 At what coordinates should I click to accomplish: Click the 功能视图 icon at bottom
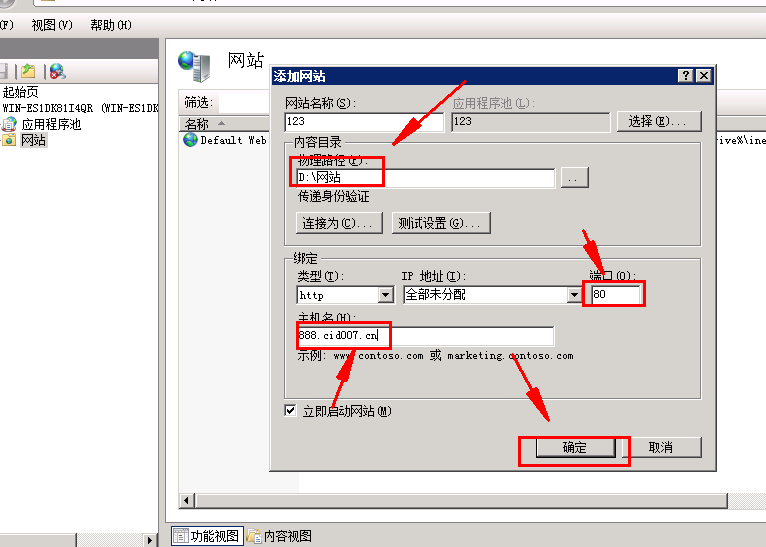[181, 536]
